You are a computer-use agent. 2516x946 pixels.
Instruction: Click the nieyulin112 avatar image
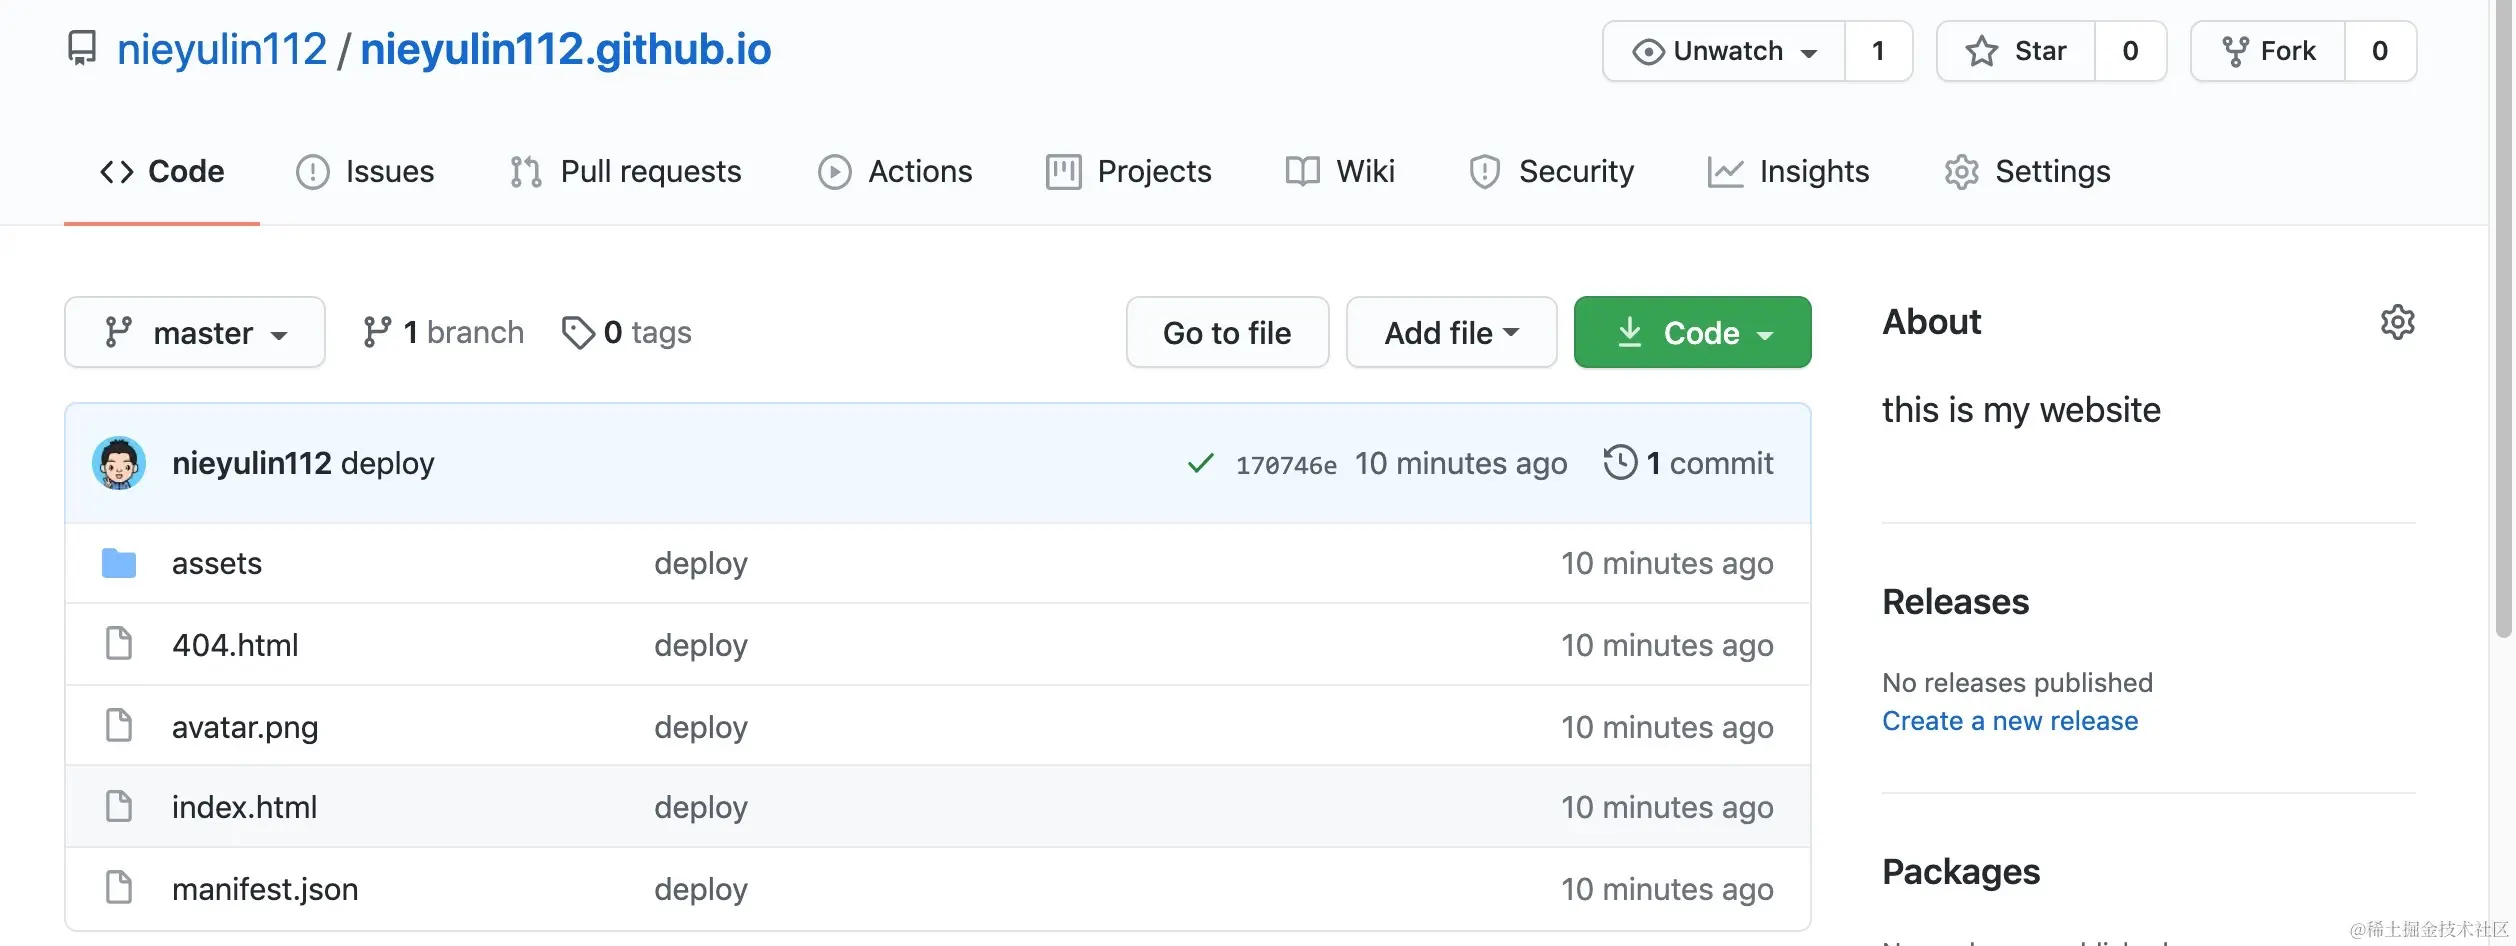119,463
